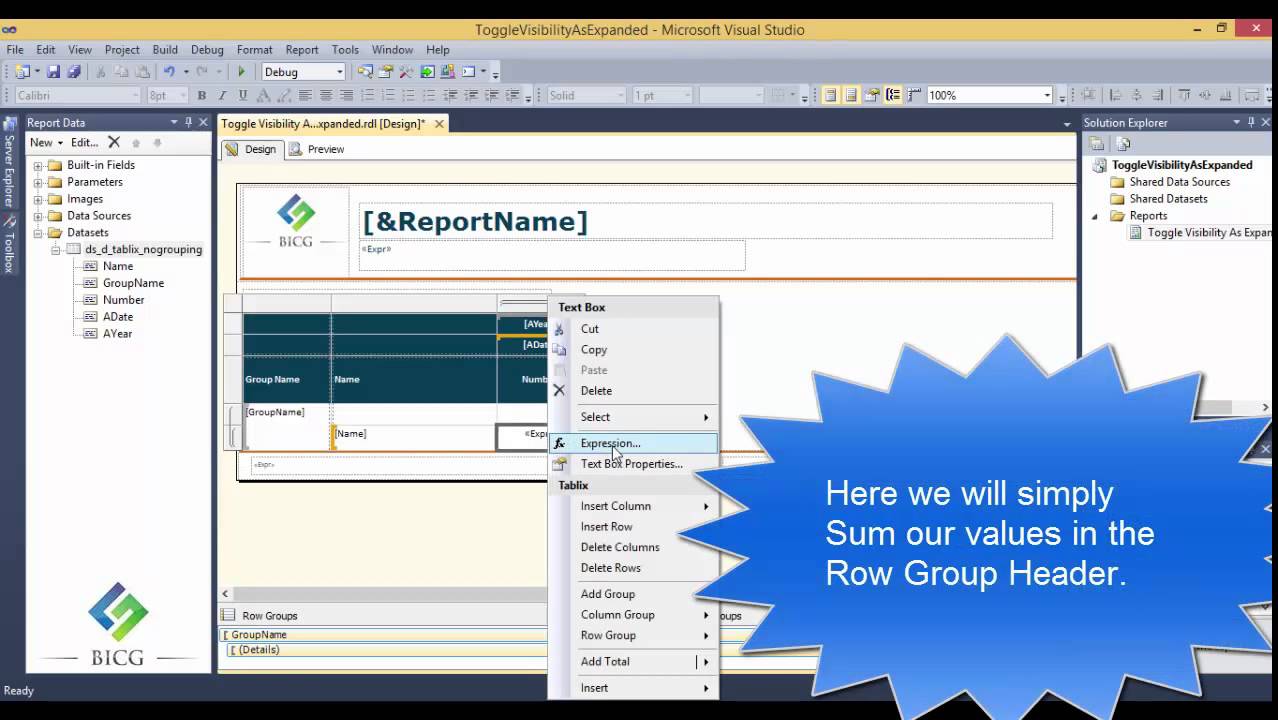
Task: Toggle the Report Footer display toolbar button
Action: [x=851, y=96]
